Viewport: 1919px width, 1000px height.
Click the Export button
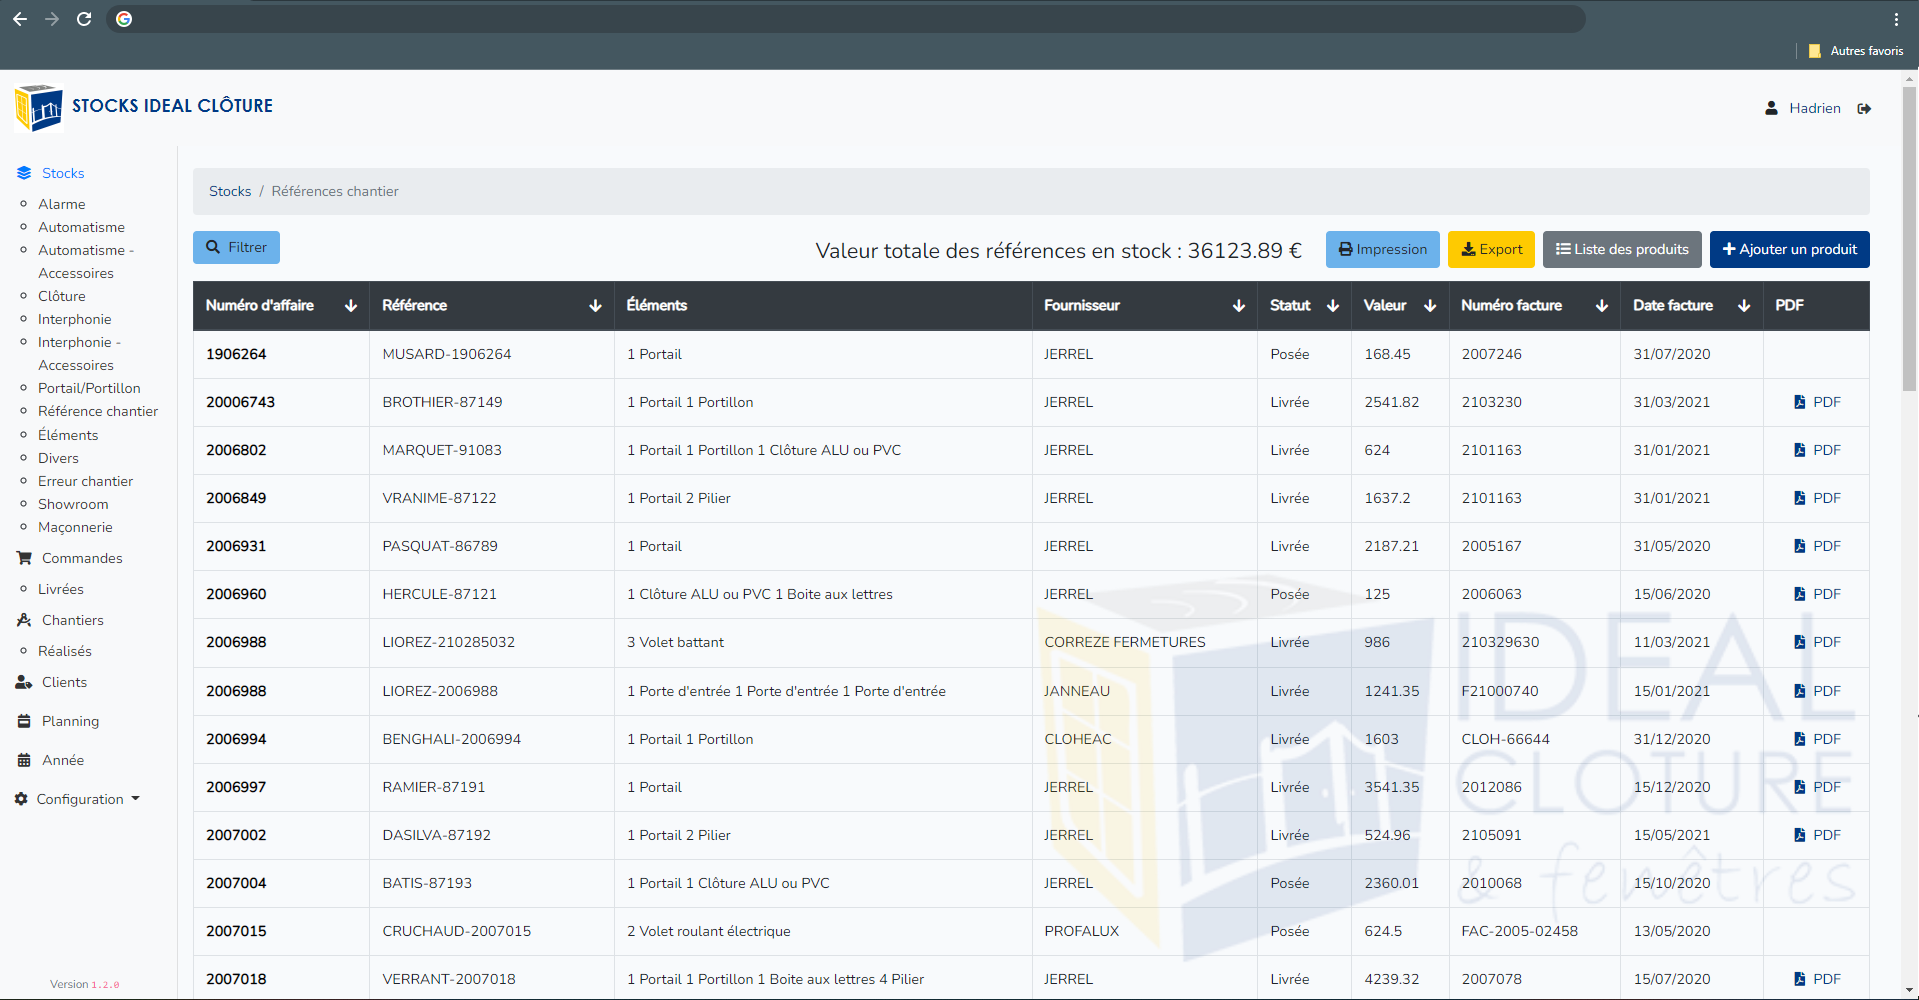coord(1491,249)
